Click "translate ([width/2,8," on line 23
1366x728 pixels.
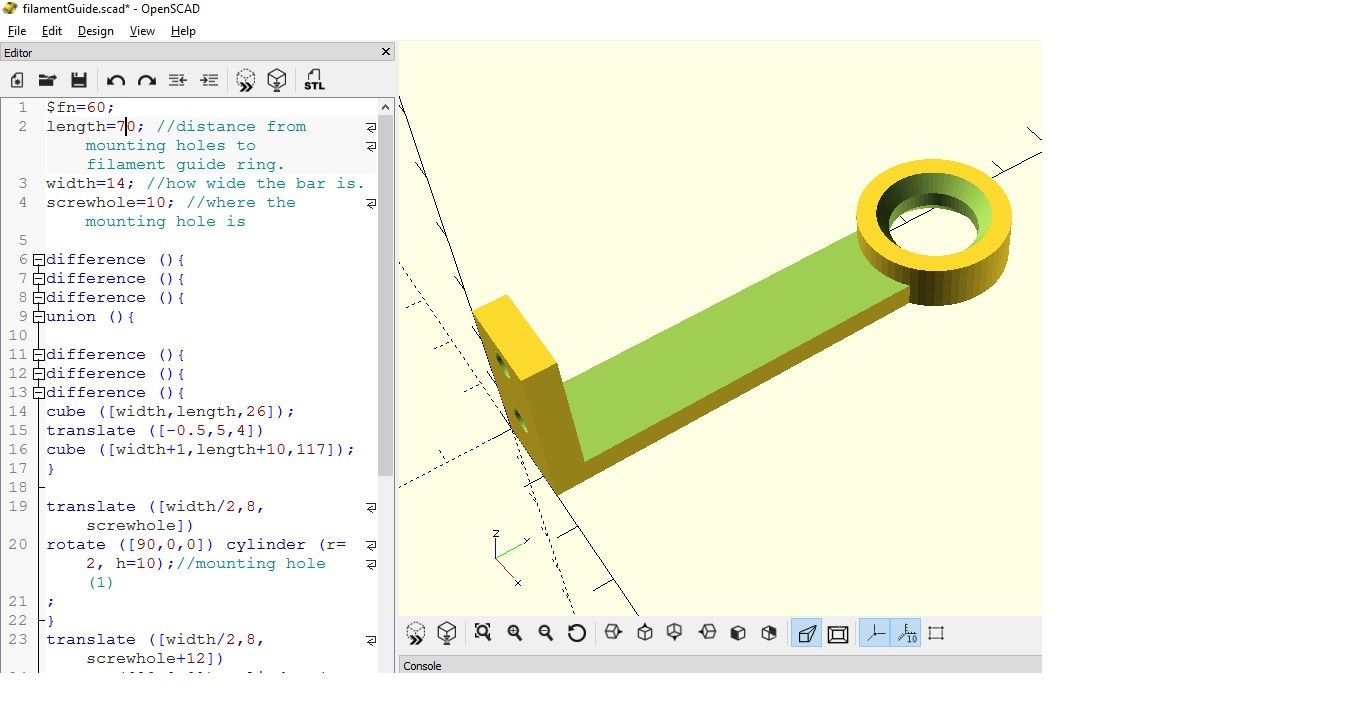tap(156, 640)
